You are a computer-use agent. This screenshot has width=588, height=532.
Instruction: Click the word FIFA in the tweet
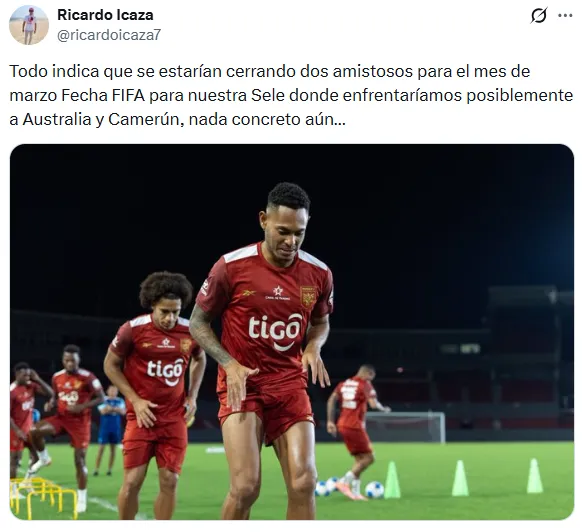click(128, 95)
